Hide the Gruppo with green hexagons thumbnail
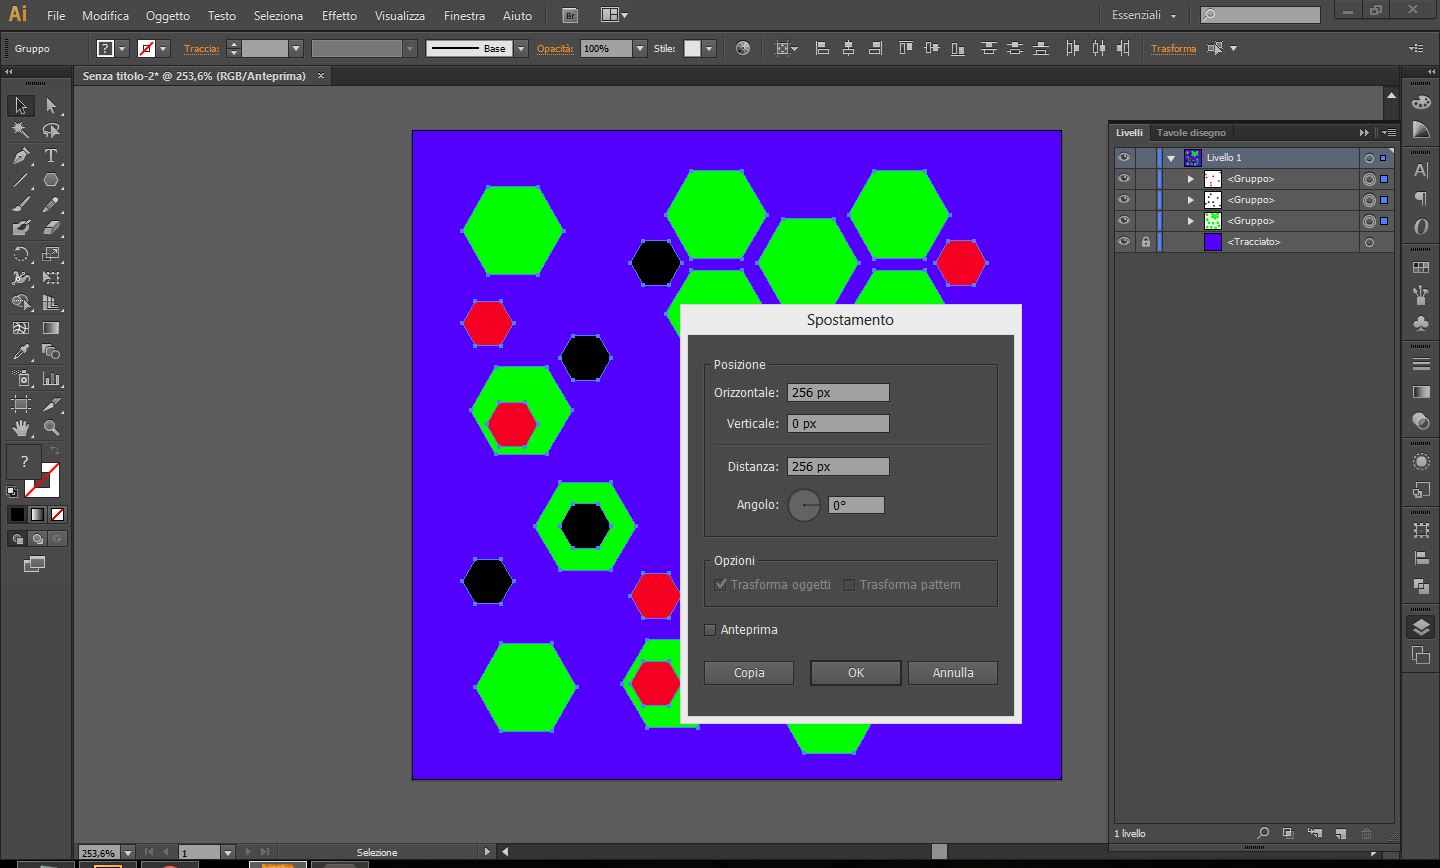The height and width of the screenshot is (868, 1440). [x=1124, y=221]
